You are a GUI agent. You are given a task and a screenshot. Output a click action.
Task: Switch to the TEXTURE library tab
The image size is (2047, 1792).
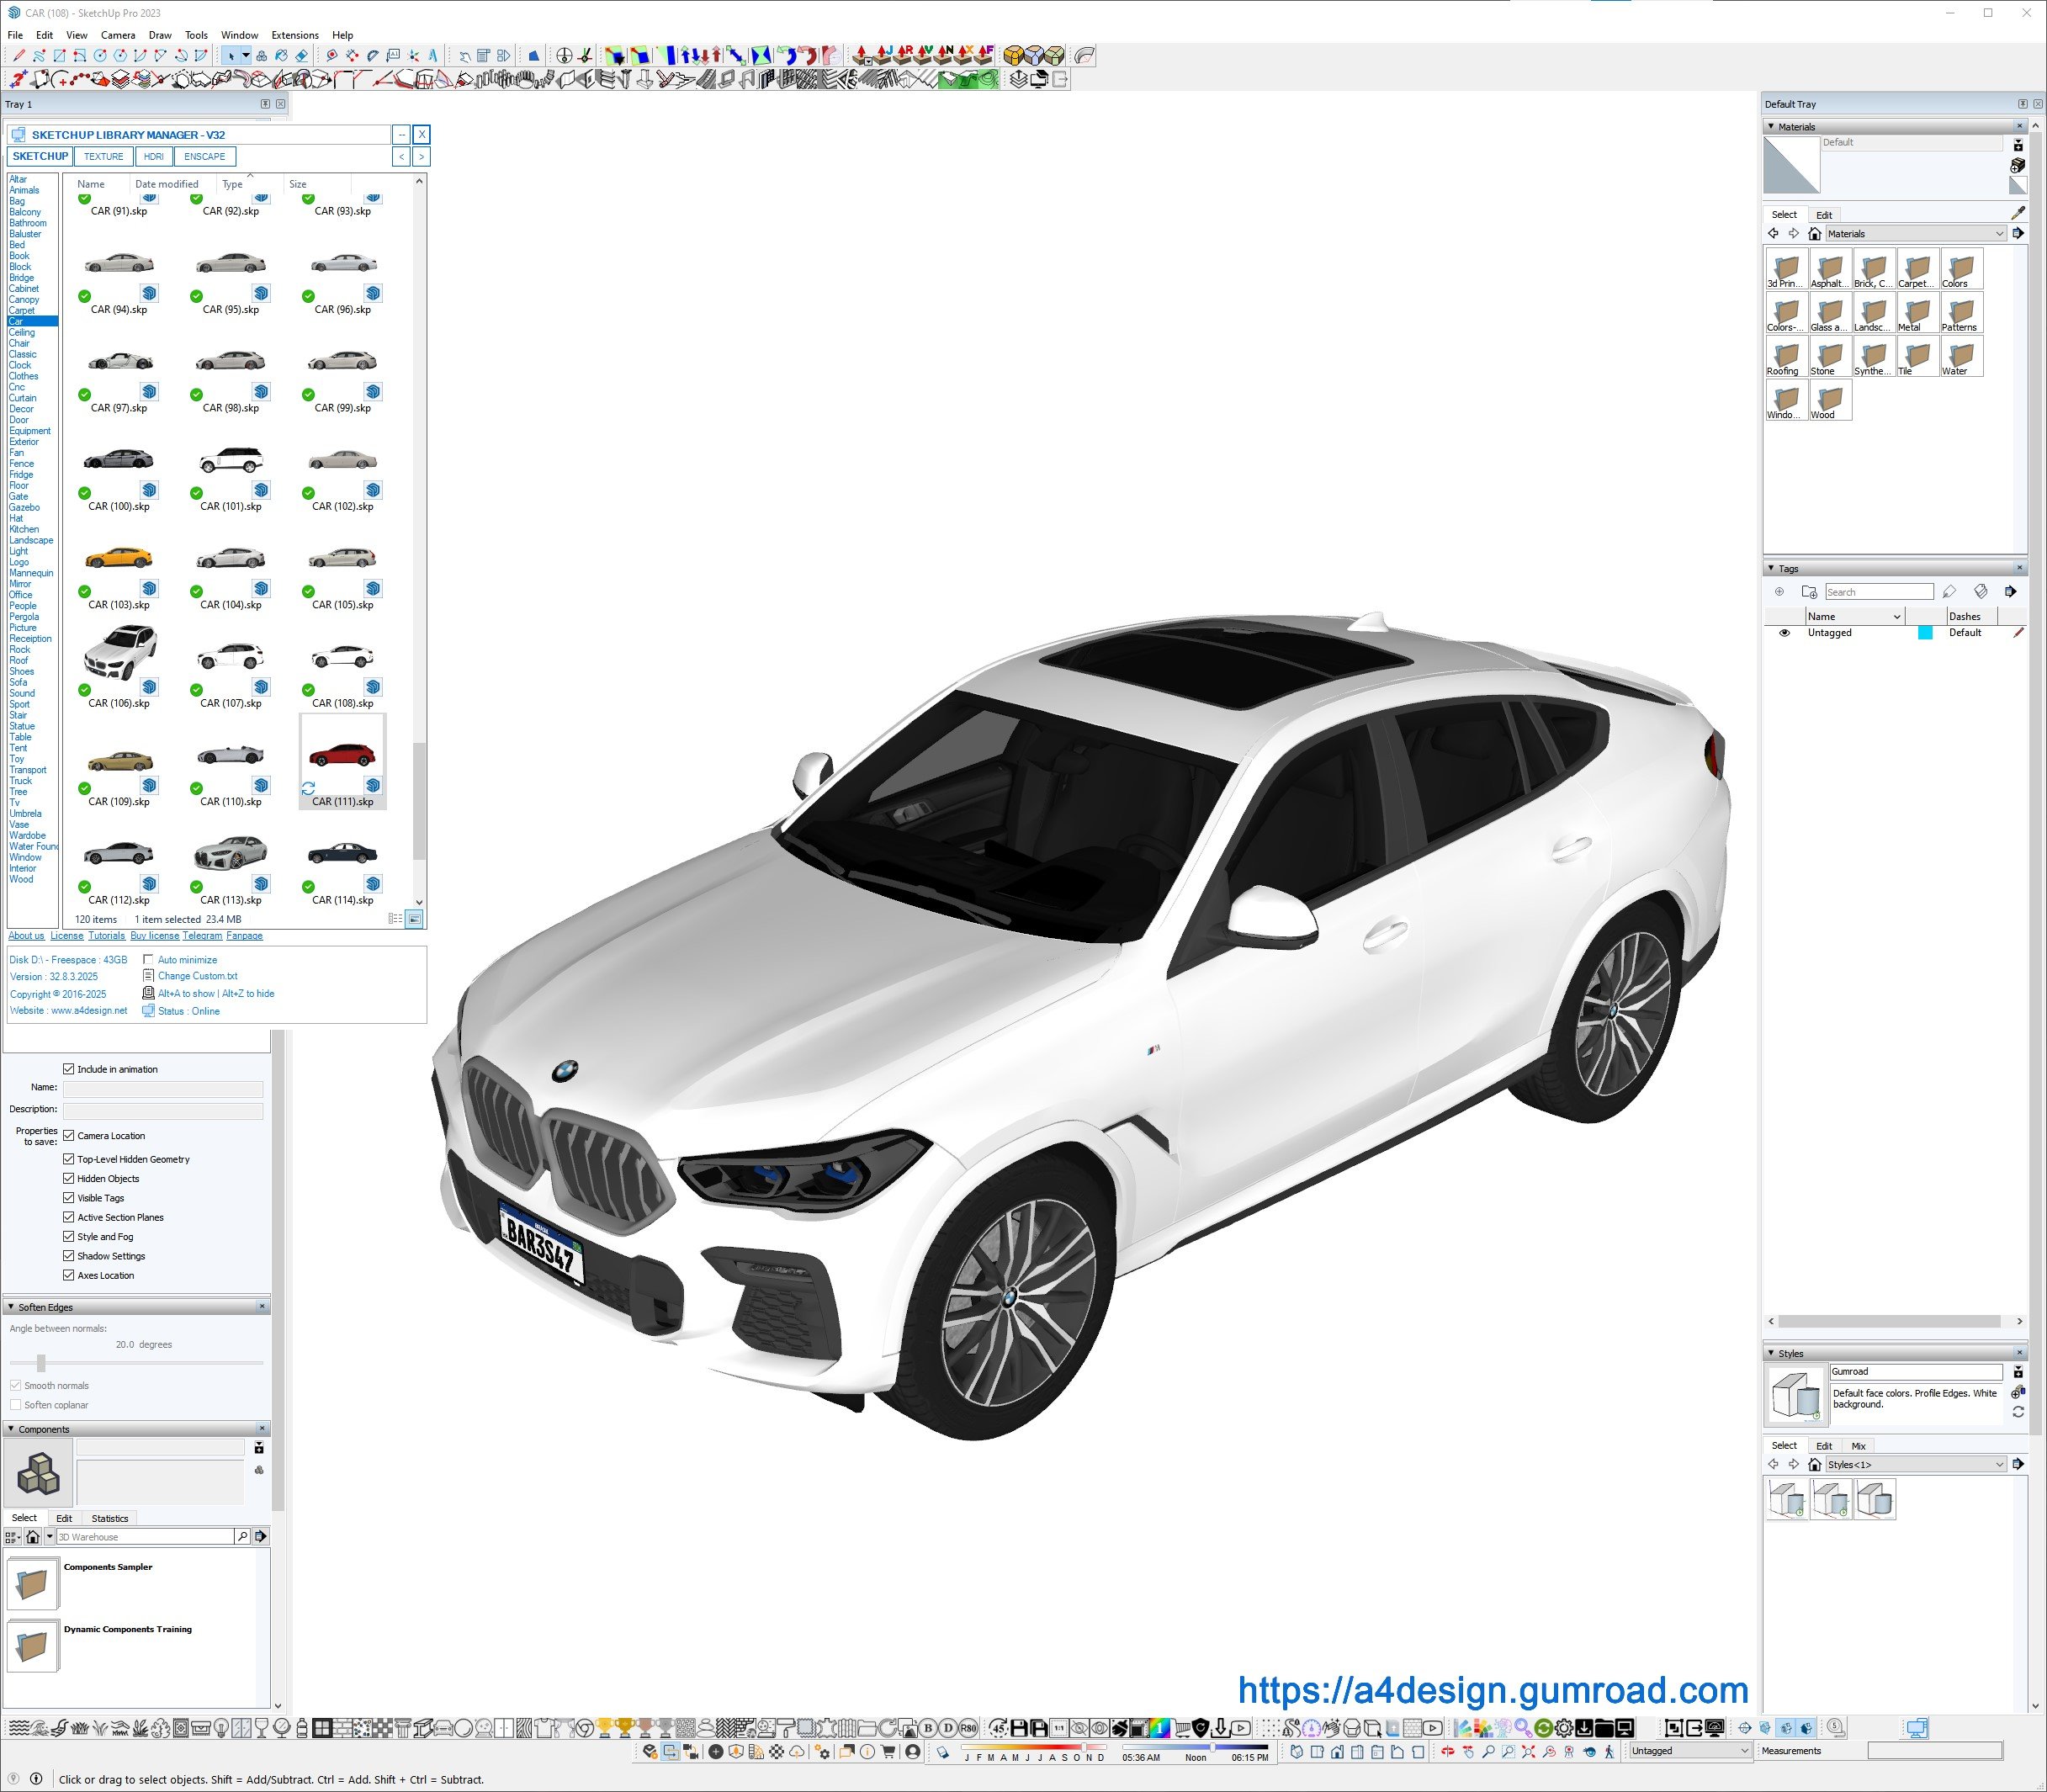(x=104, y=156)
